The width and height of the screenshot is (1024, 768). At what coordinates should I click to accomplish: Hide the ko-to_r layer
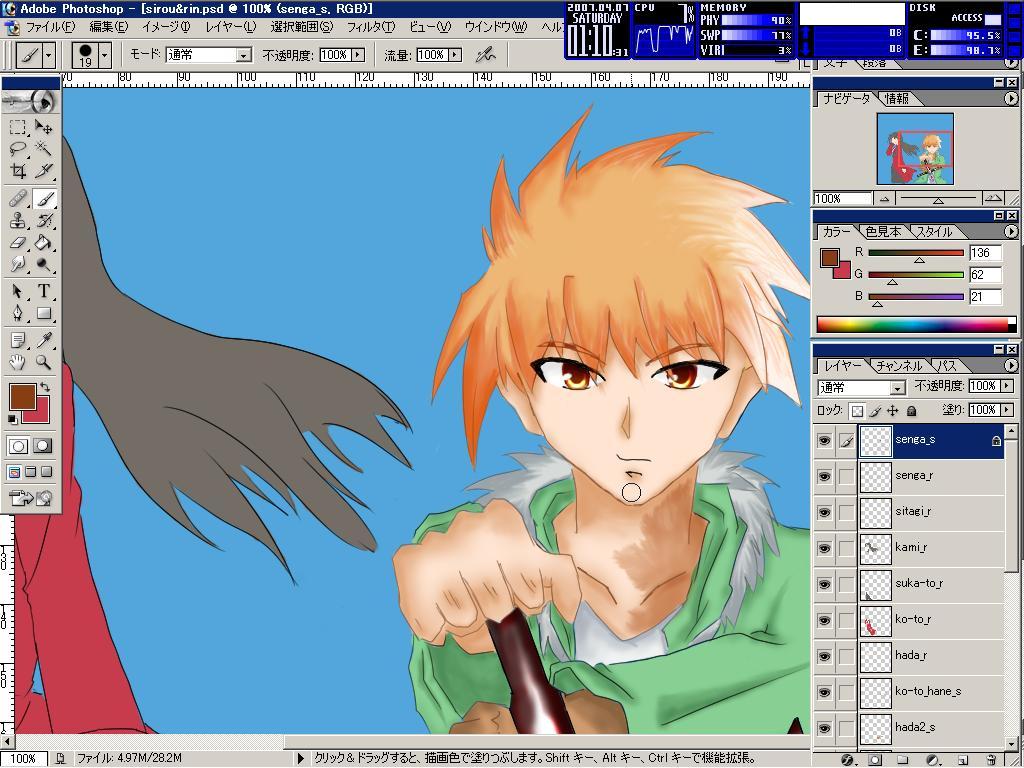pos(825,620)
